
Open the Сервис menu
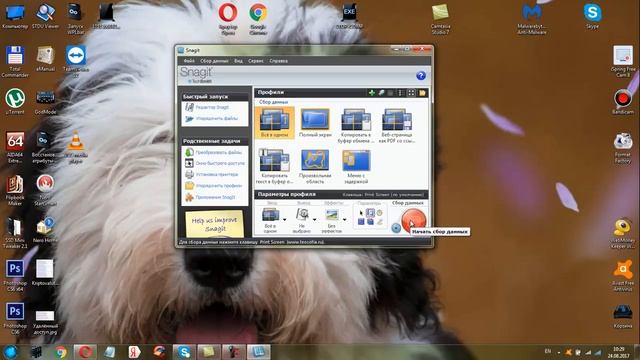(256, 61)
